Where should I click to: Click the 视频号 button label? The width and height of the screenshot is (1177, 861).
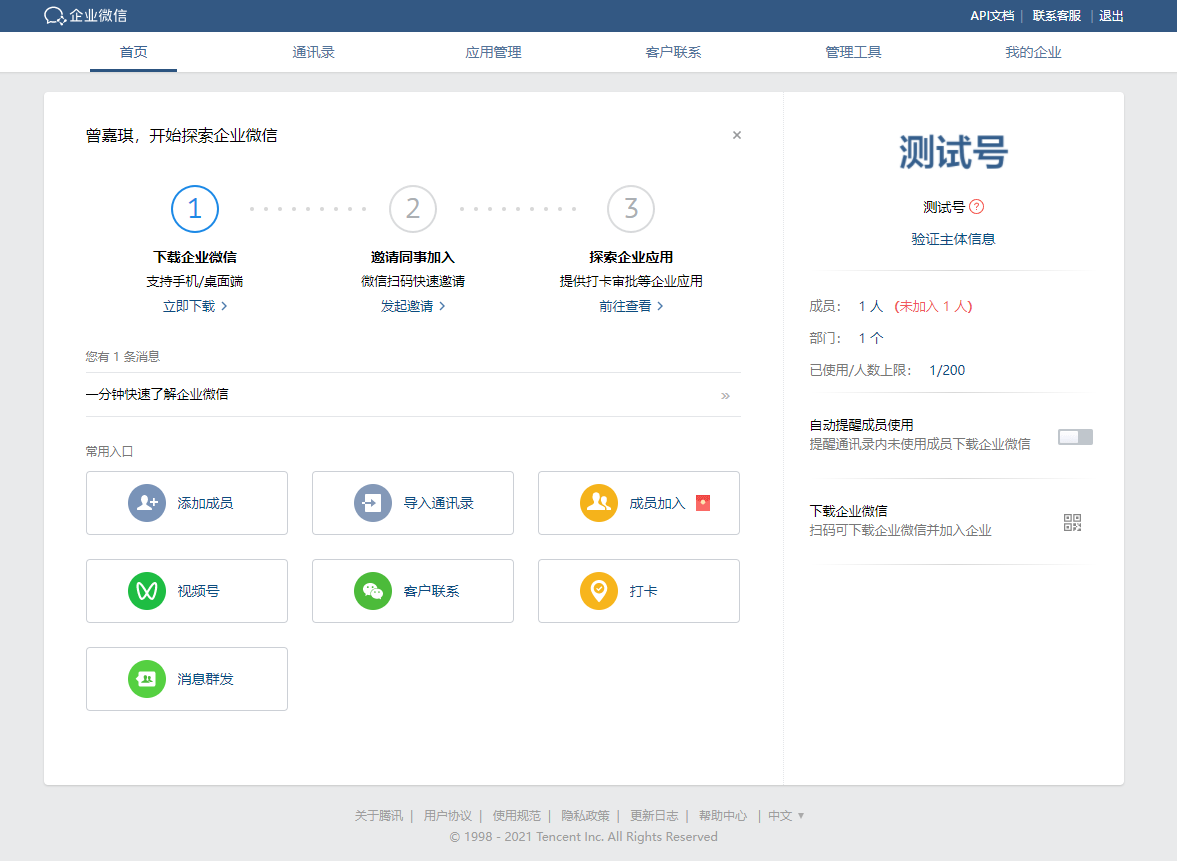point(198,591)
